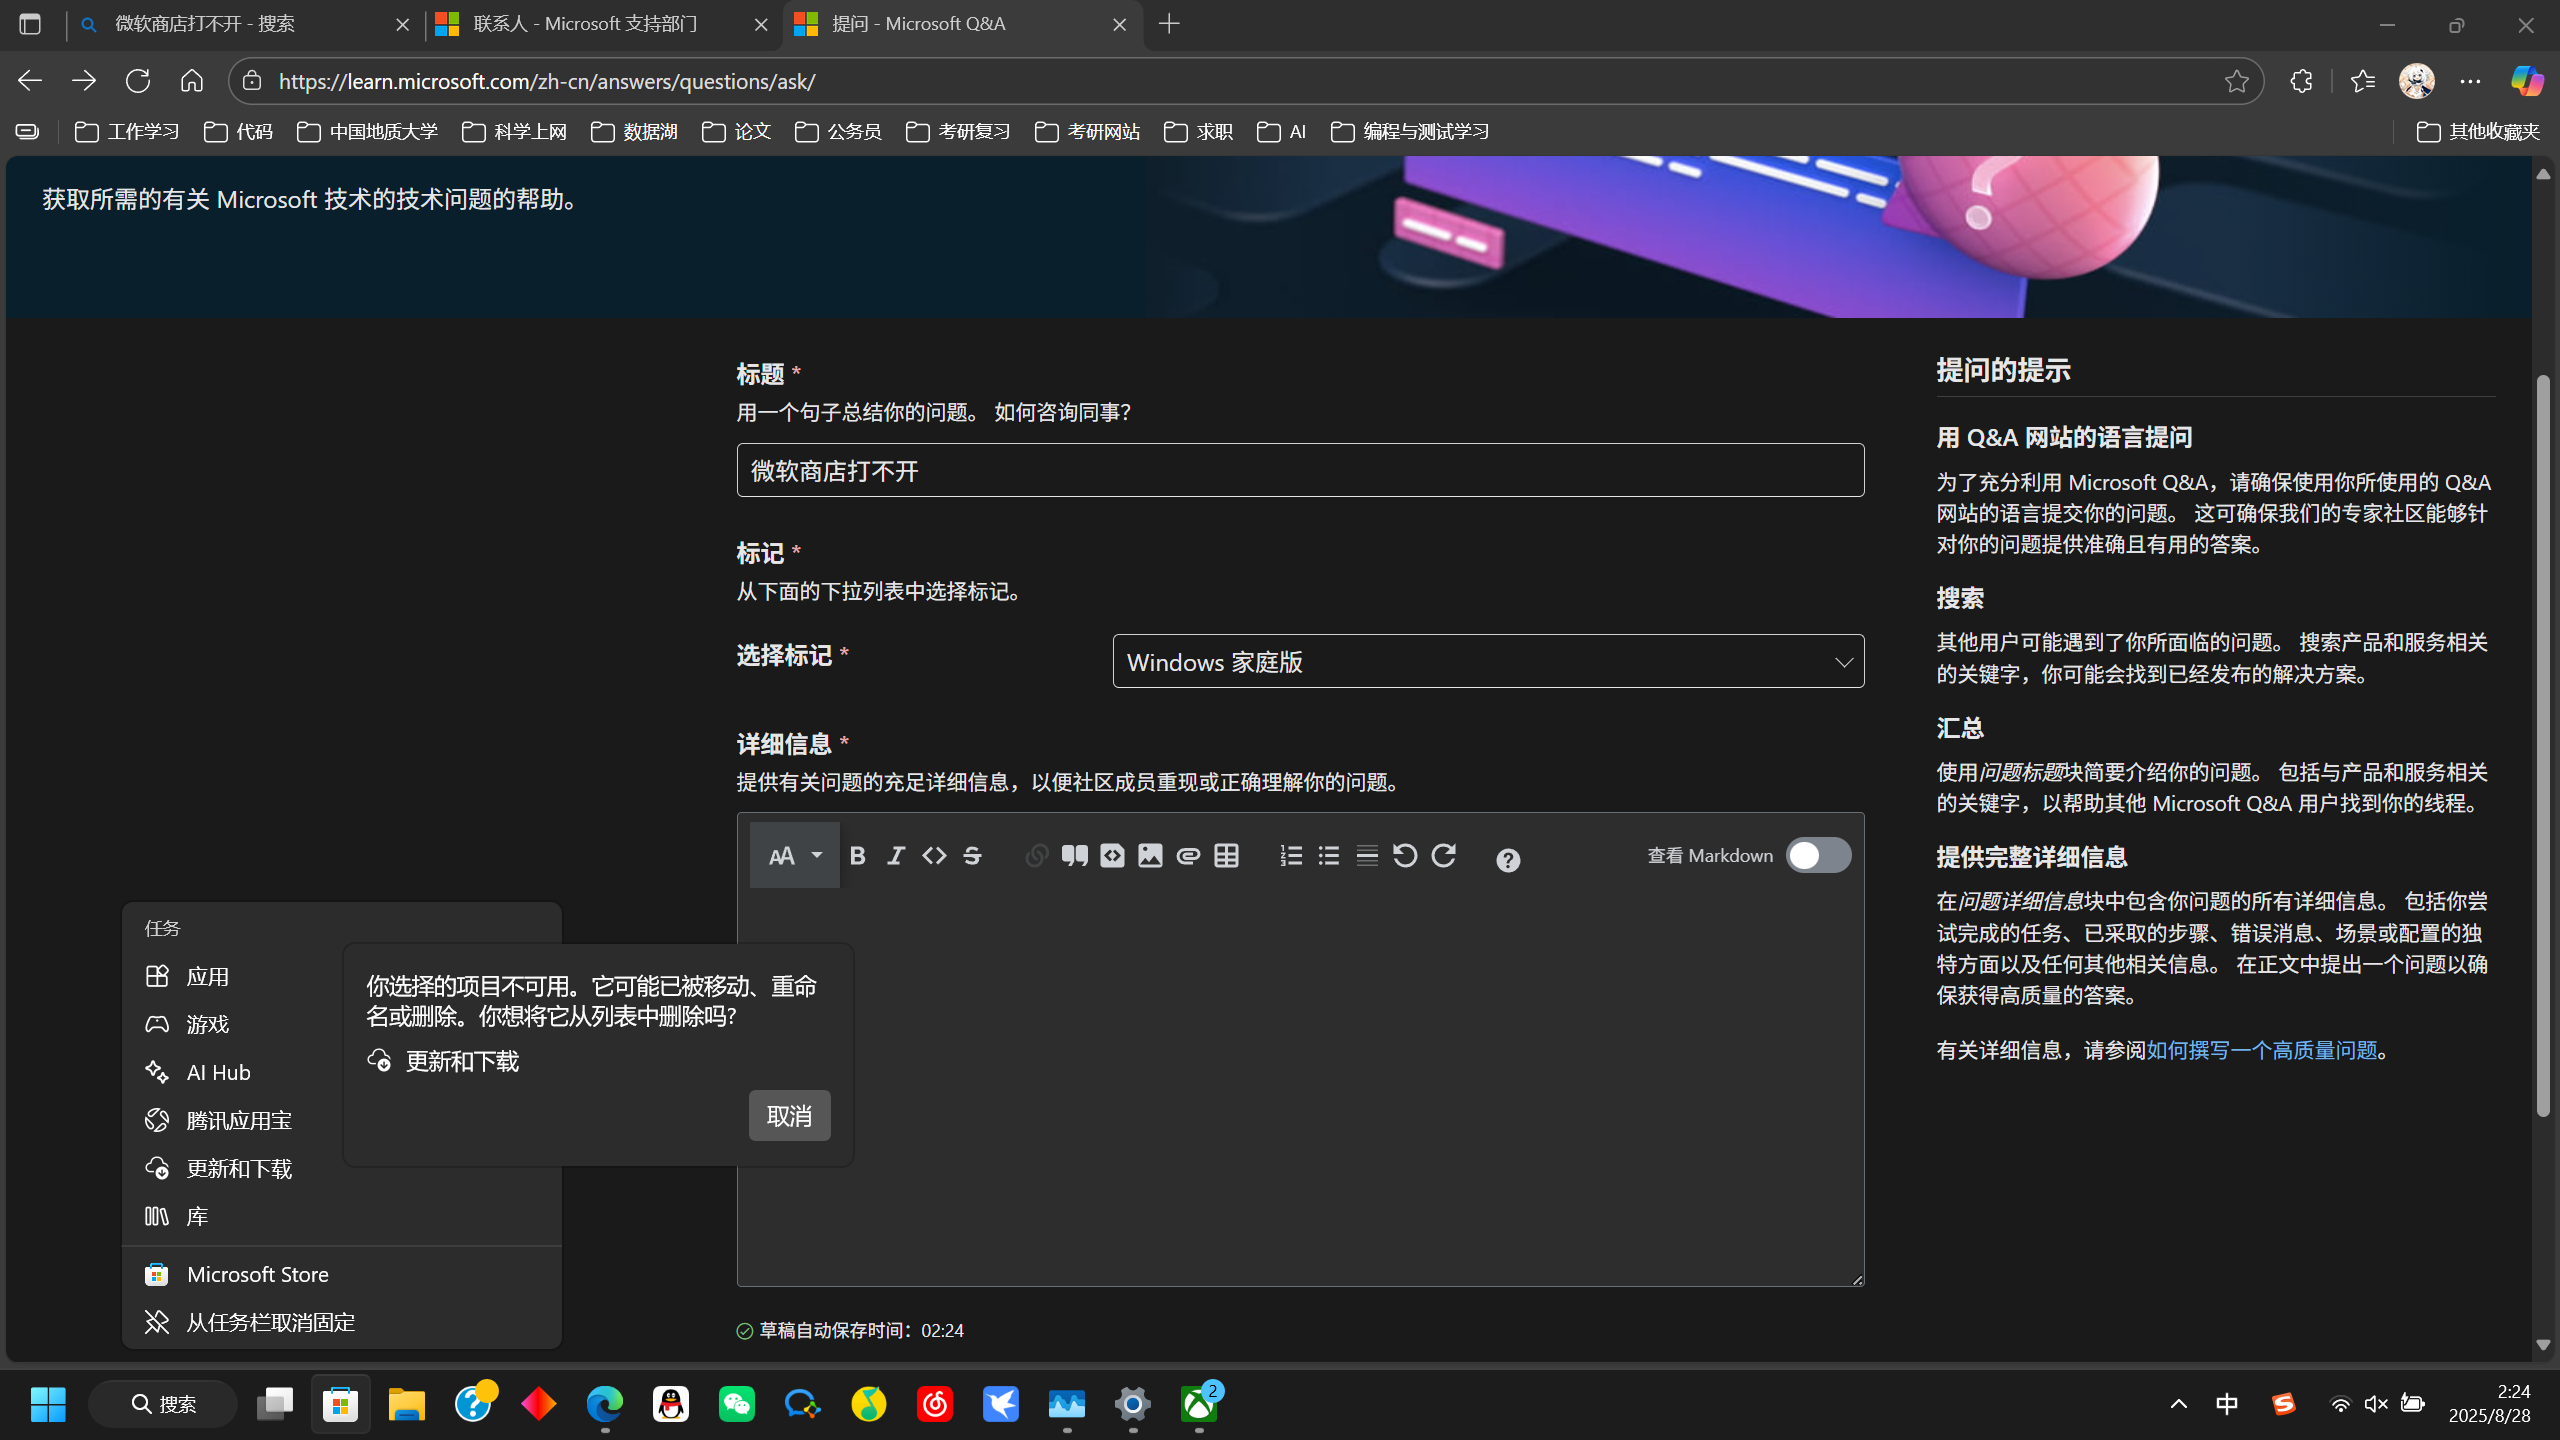Insert a table in the editor
The image size is (2560, 1440).
pos(1226,856)
